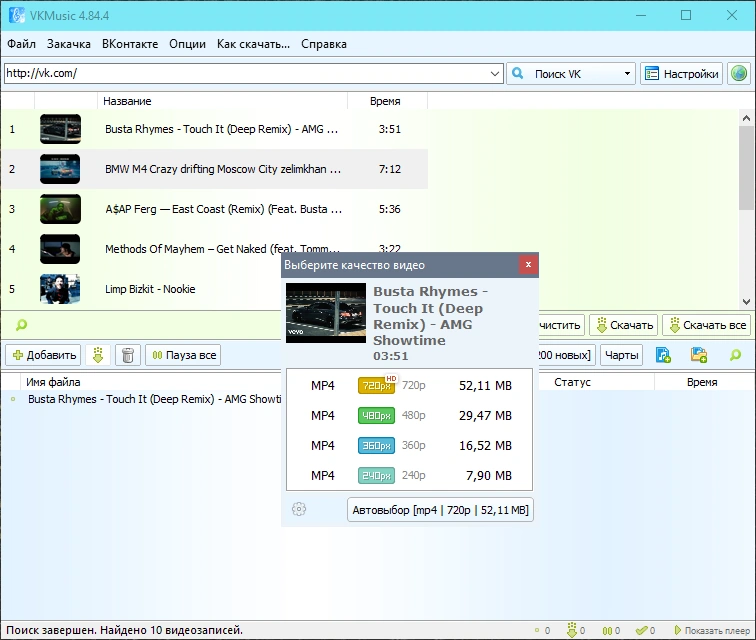The width and height of the screenshot is (756, 640).
Task: Choose MP4 720p HD quality badge
Action: pyautogui.click(x=377, y=385)
